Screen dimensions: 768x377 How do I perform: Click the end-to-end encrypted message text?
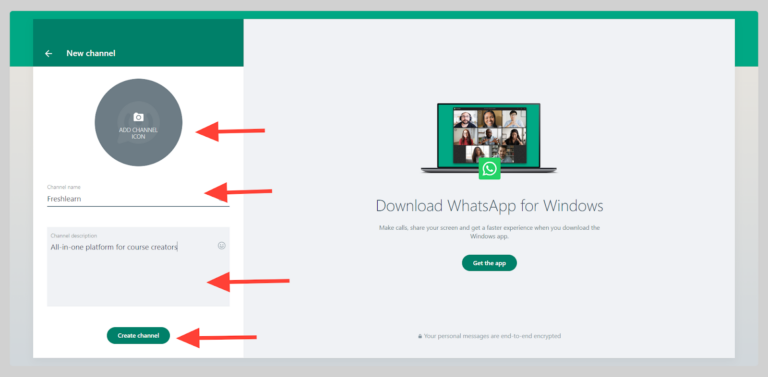[x=492, y=336]
